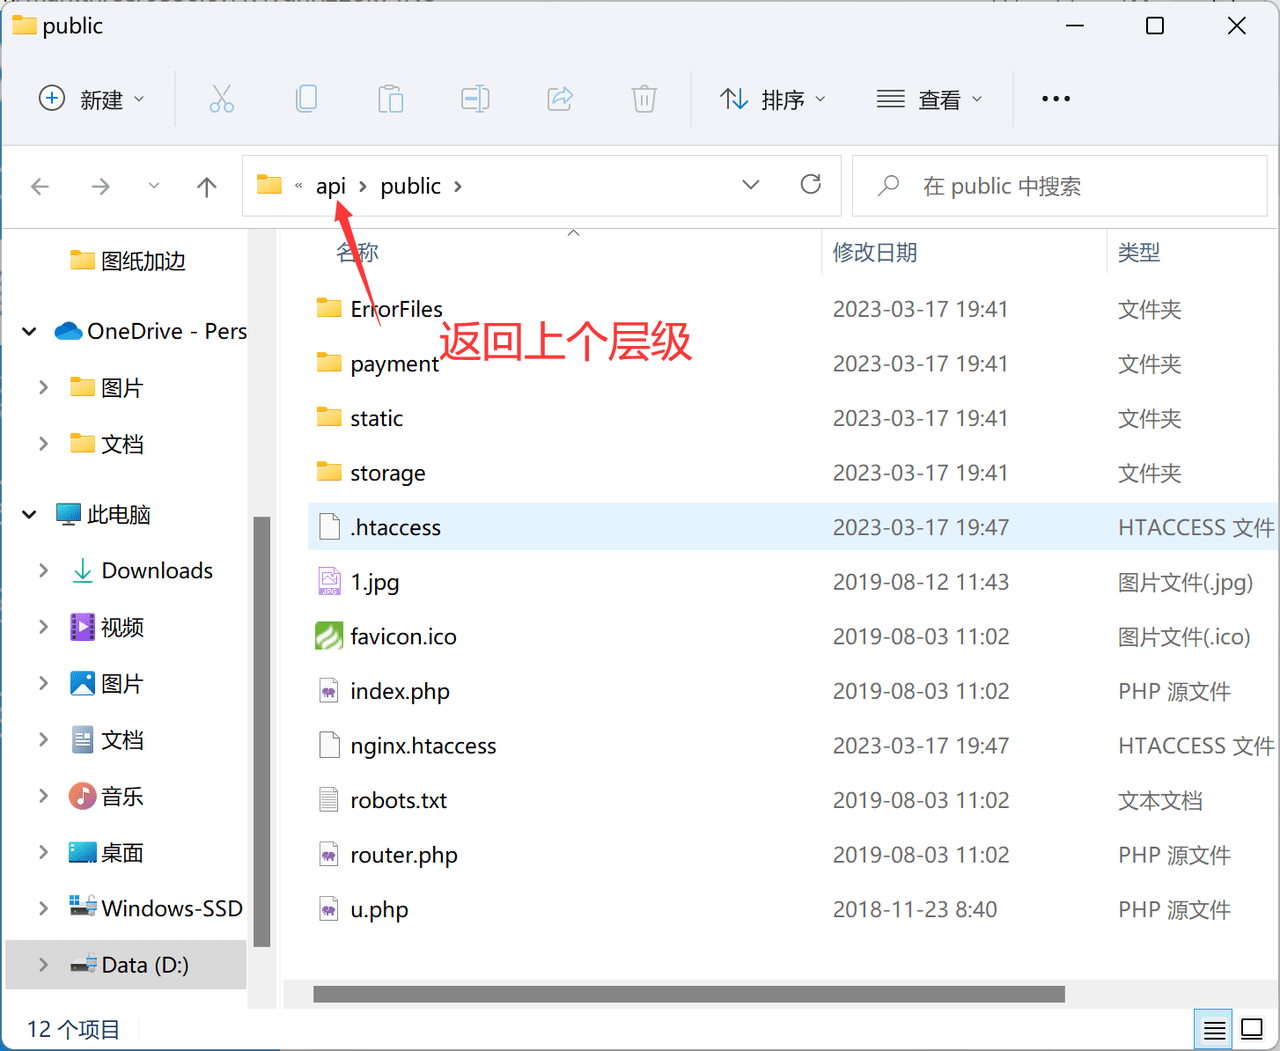1280x1051 pixels.
Task: Open 图纸加边 folder in sidebar
Action: click(x=128, y=261)
